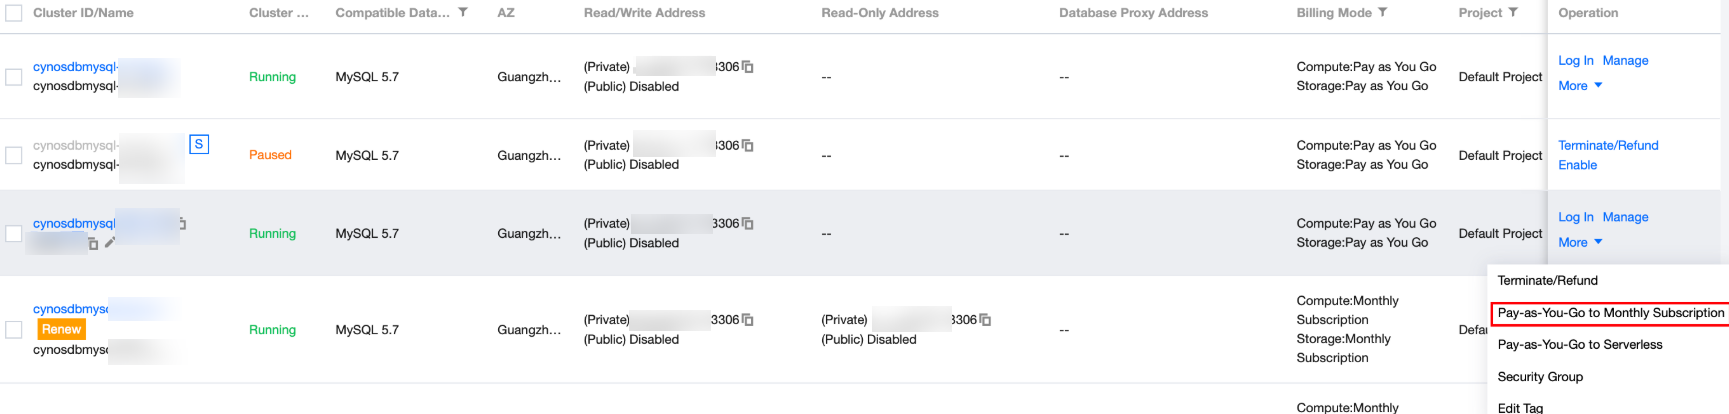
Task: Collapse the More dropdown in the third row
Action: pos(1580,243)
